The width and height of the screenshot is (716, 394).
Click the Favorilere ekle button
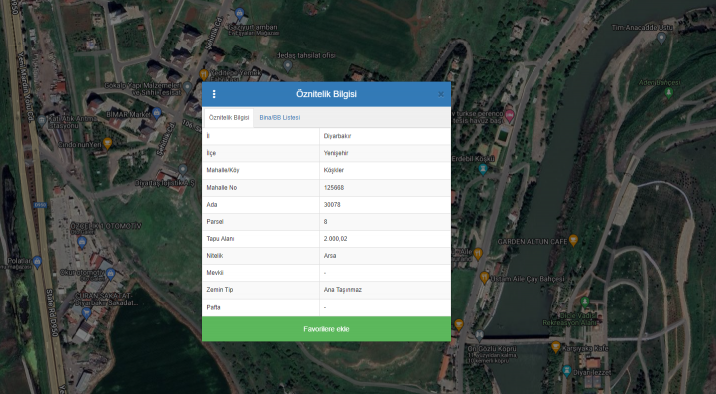pyautogui.click(x=326, y=329)
